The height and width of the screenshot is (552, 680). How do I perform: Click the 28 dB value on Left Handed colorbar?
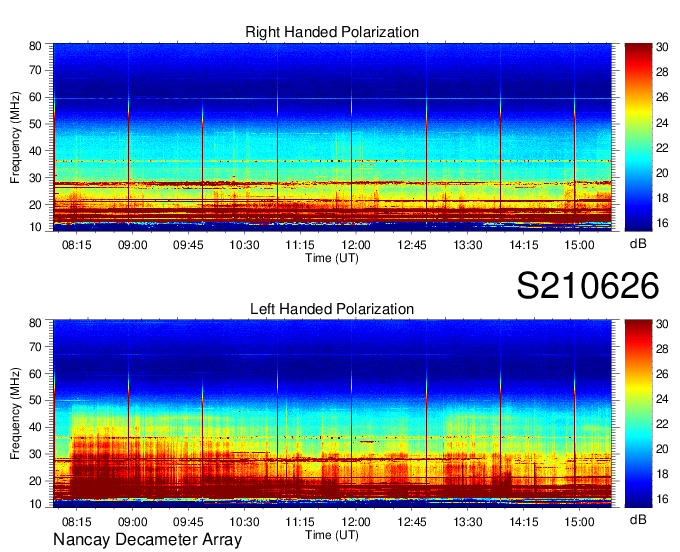tap(662, 349)
